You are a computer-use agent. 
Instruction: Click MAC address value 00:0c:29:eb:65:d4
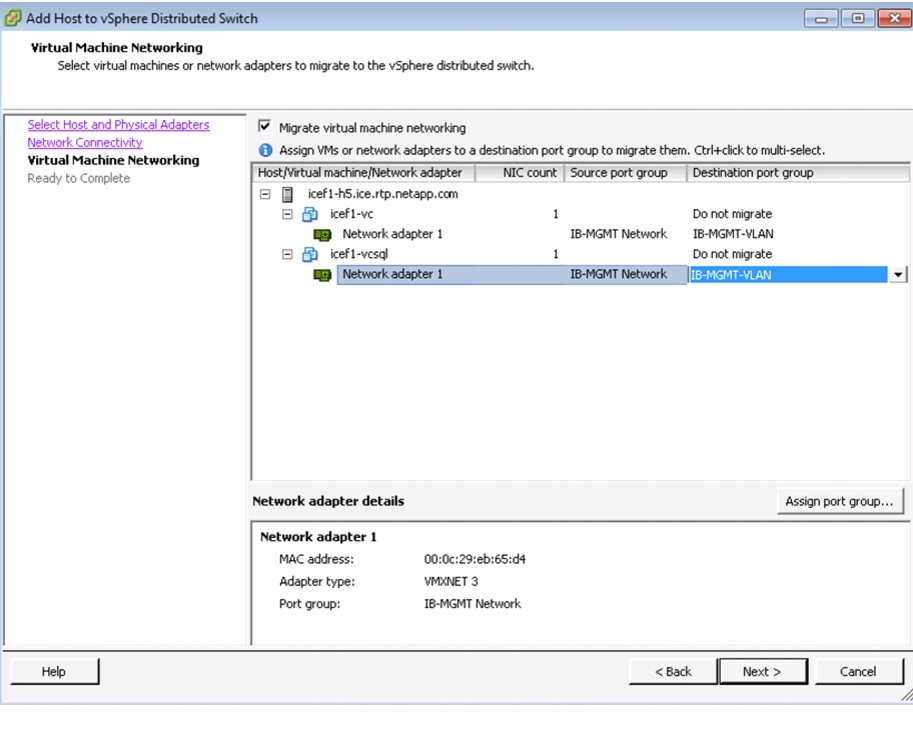475,559
